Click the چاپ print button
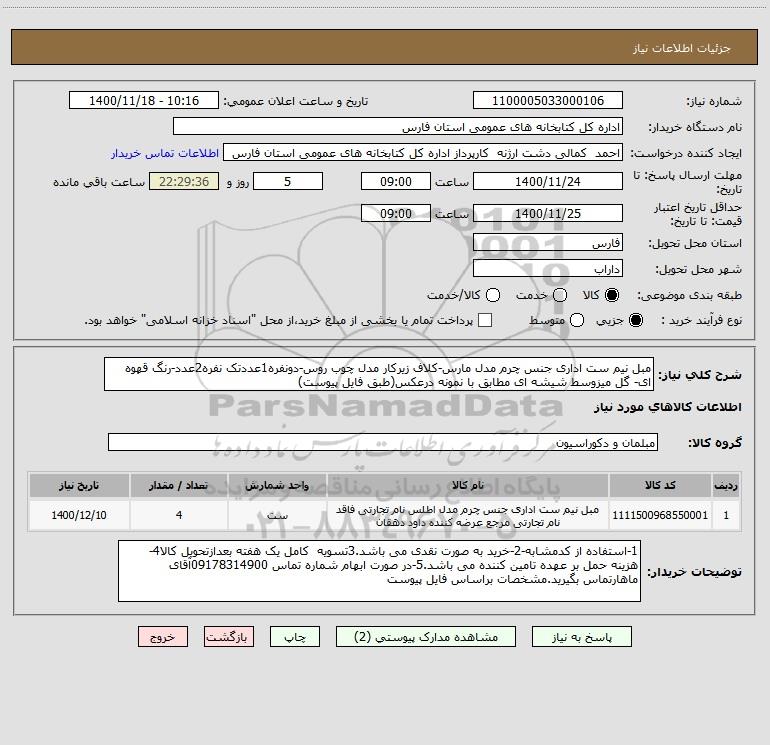This screenshot has height=745, width=770. pos(295,637)
